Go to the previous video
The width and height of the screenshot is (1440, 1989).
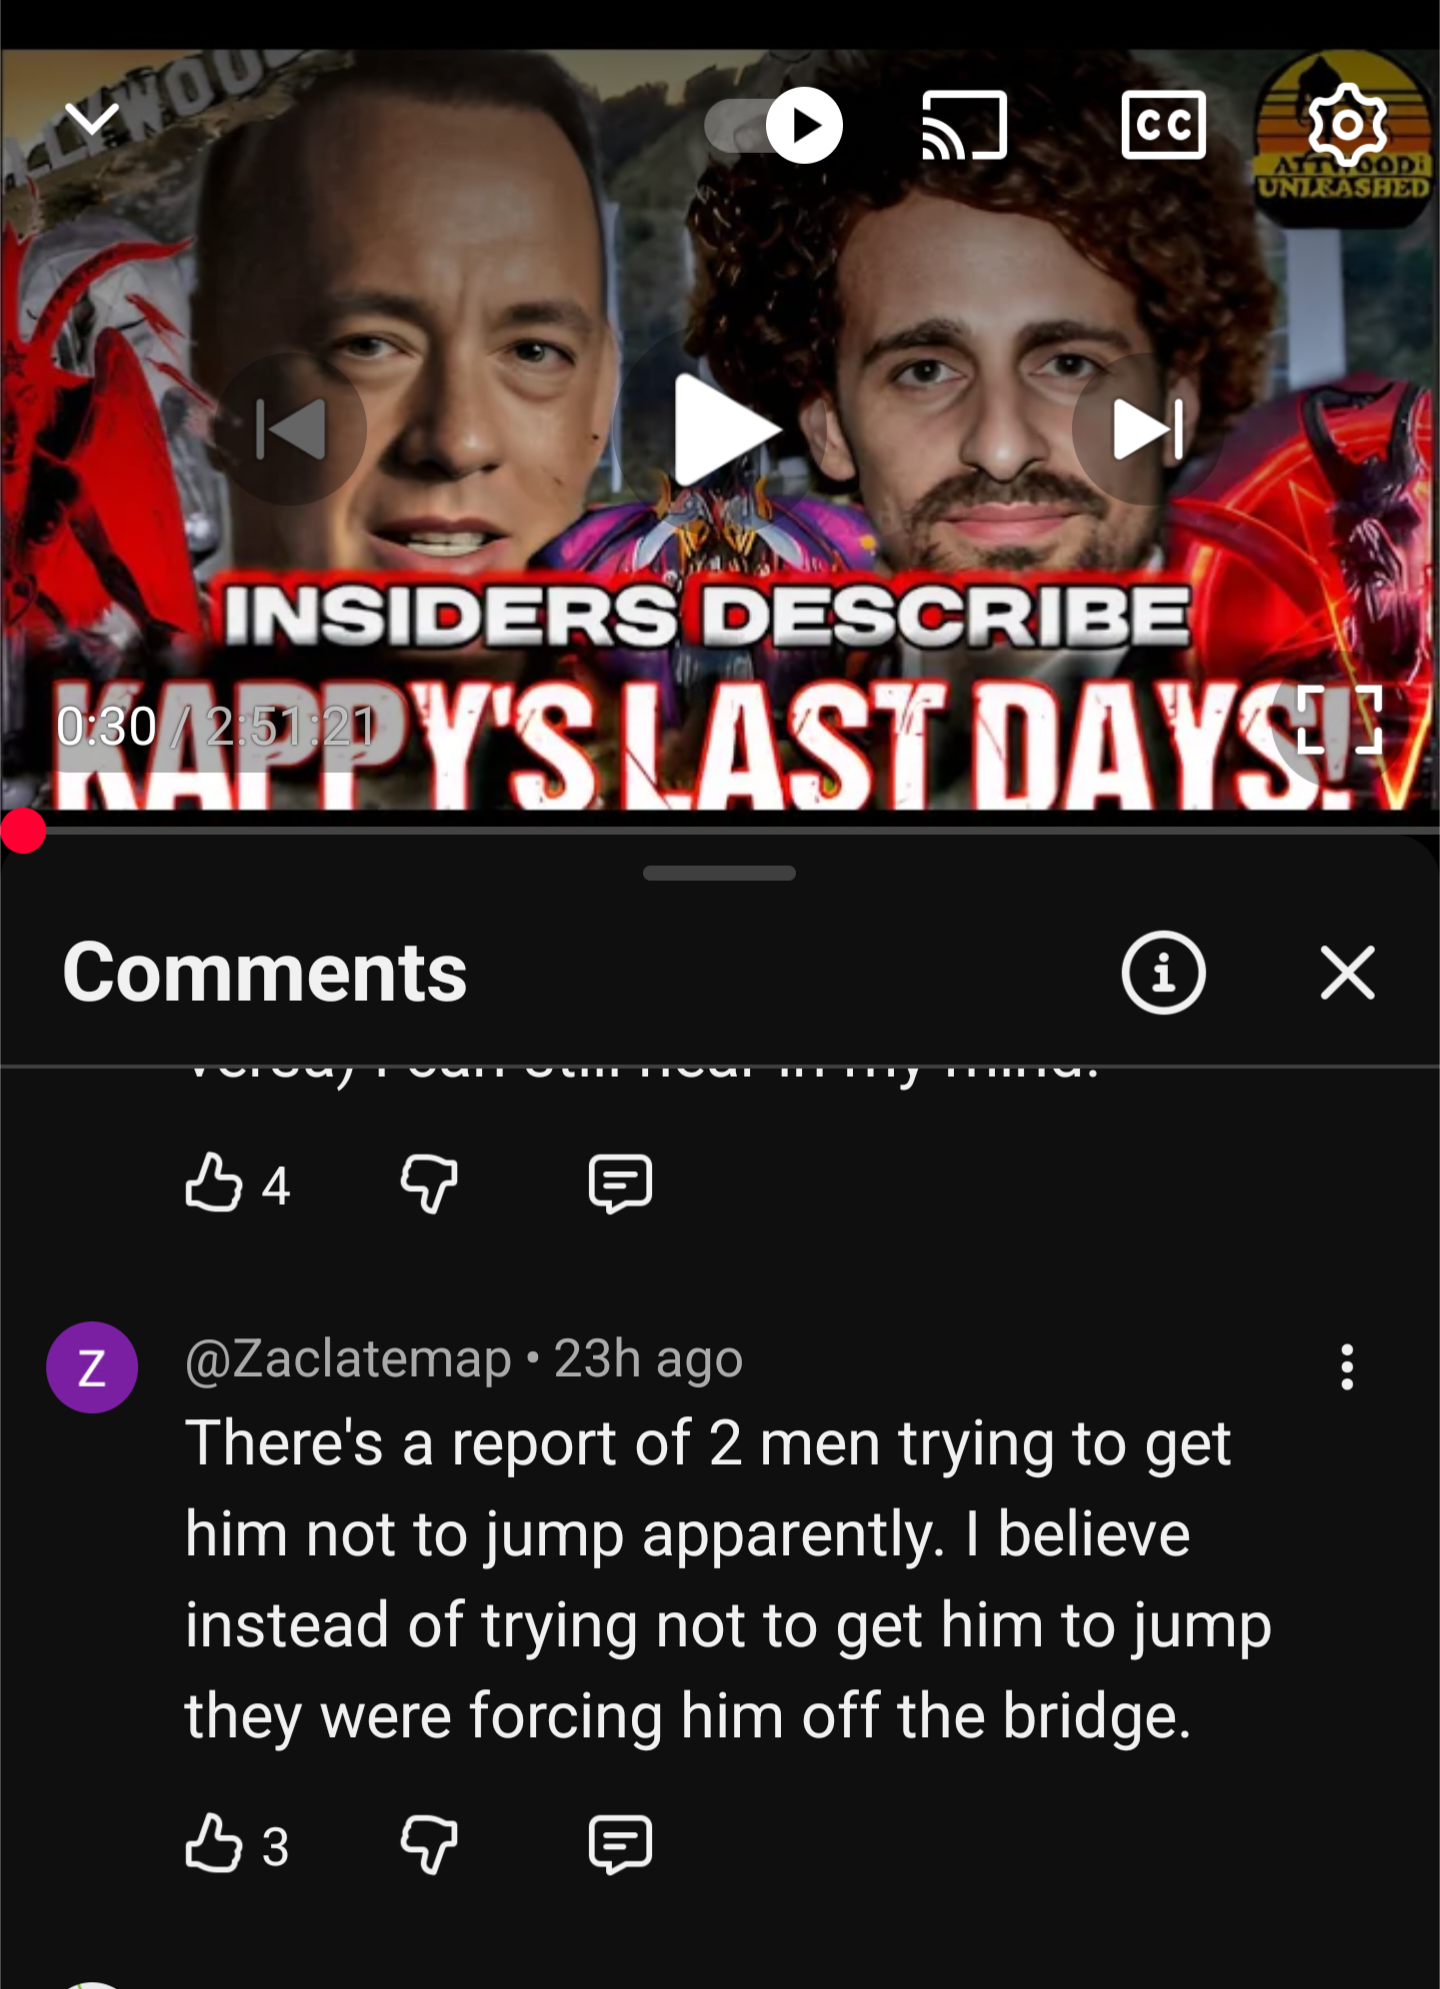point(291,430)
